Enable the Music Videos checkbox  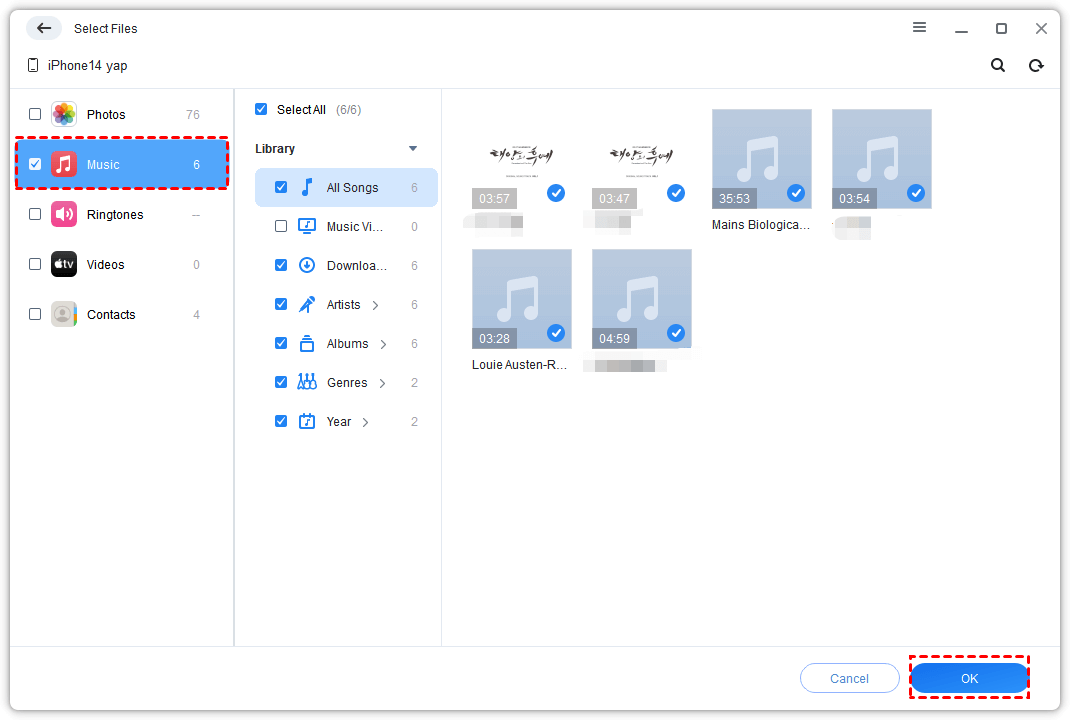281,227
